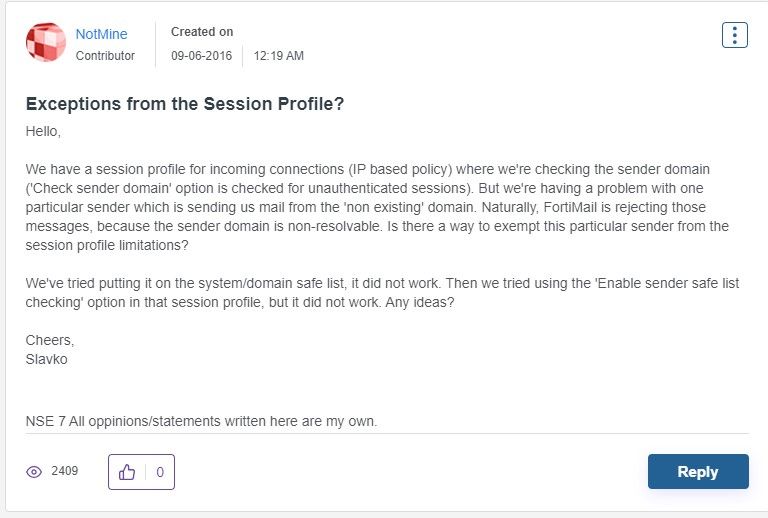
Task: Click the post date 09-06-2016
Action: pos(201,56)
